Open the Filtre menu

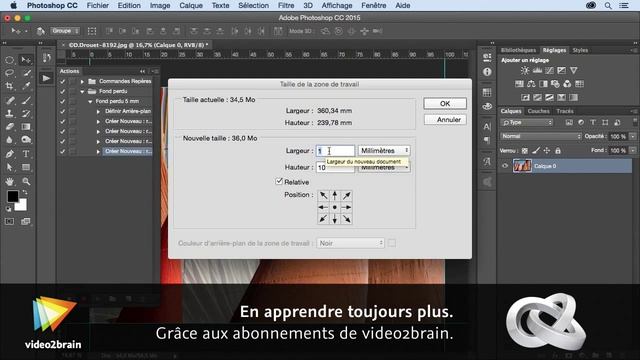click(286, 5)
